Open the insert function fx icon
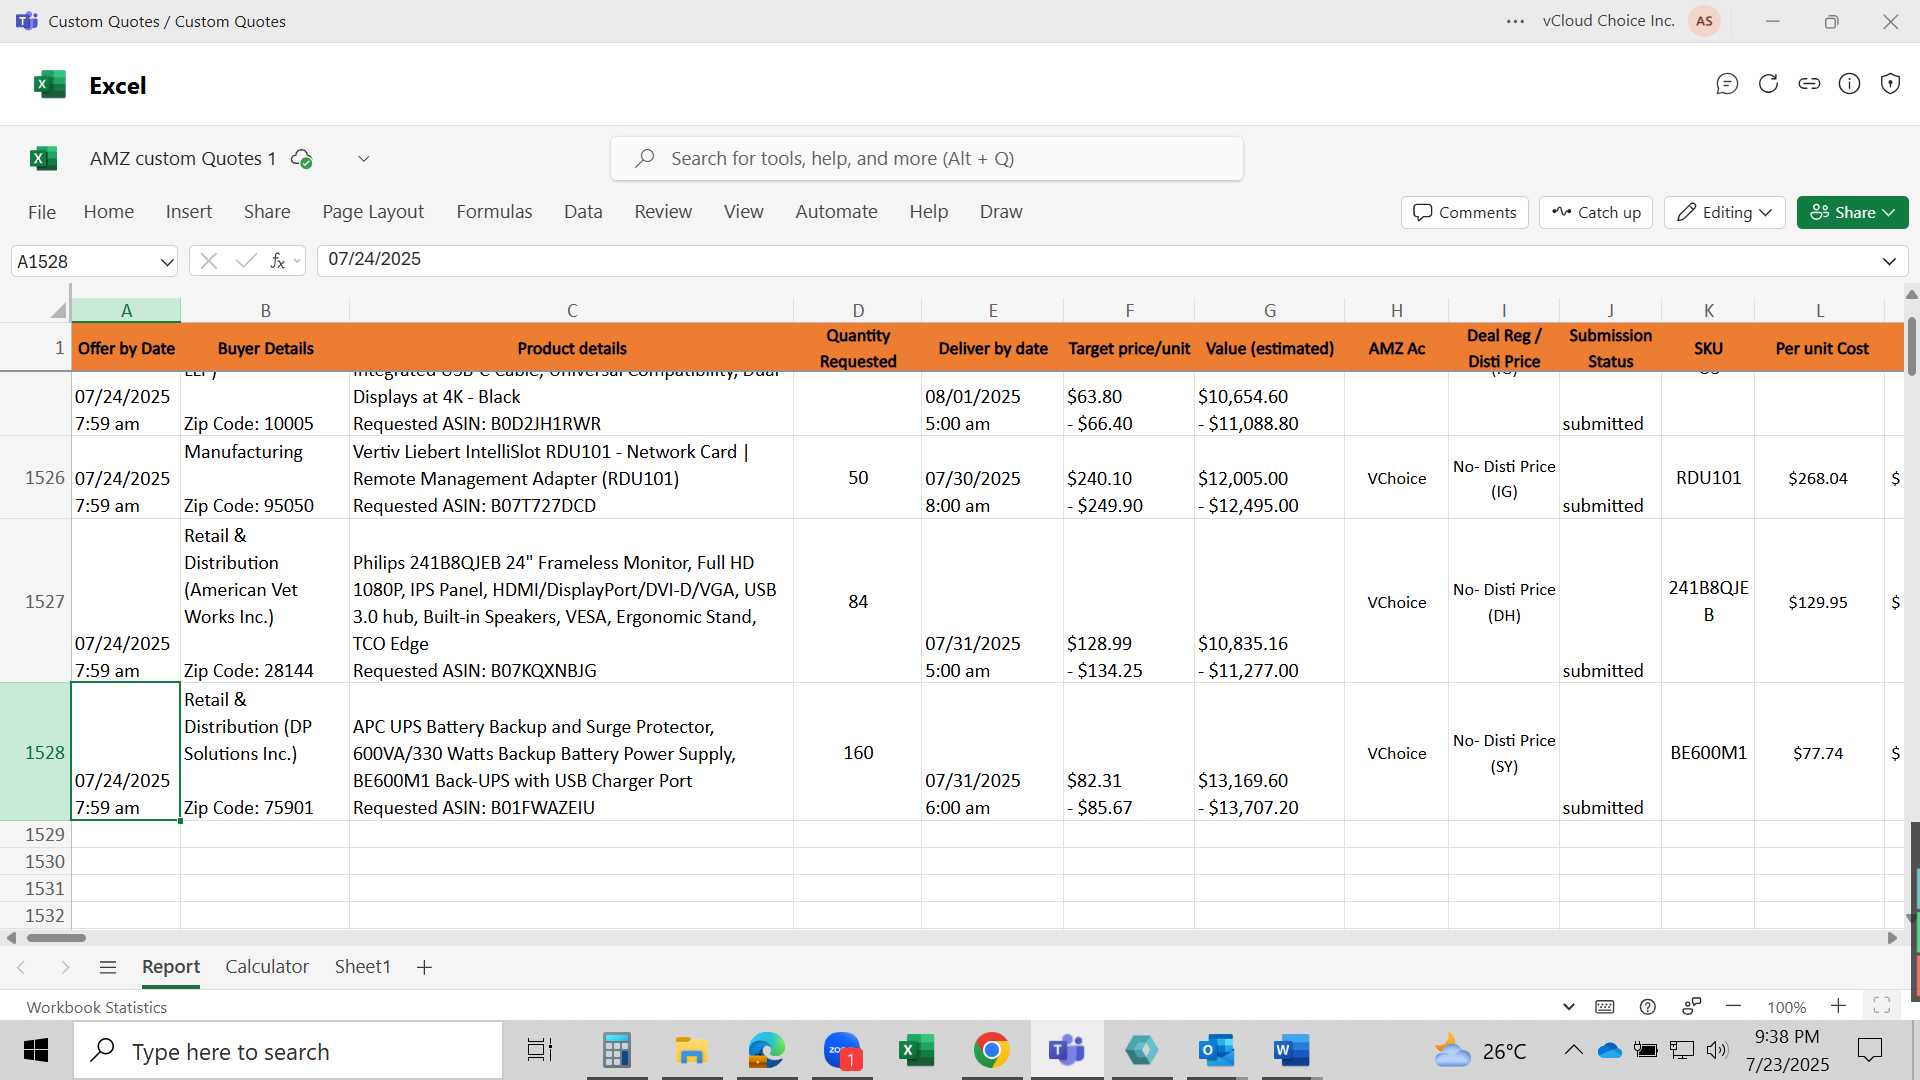The image size is (1920, 1080). tap(278, 261)
